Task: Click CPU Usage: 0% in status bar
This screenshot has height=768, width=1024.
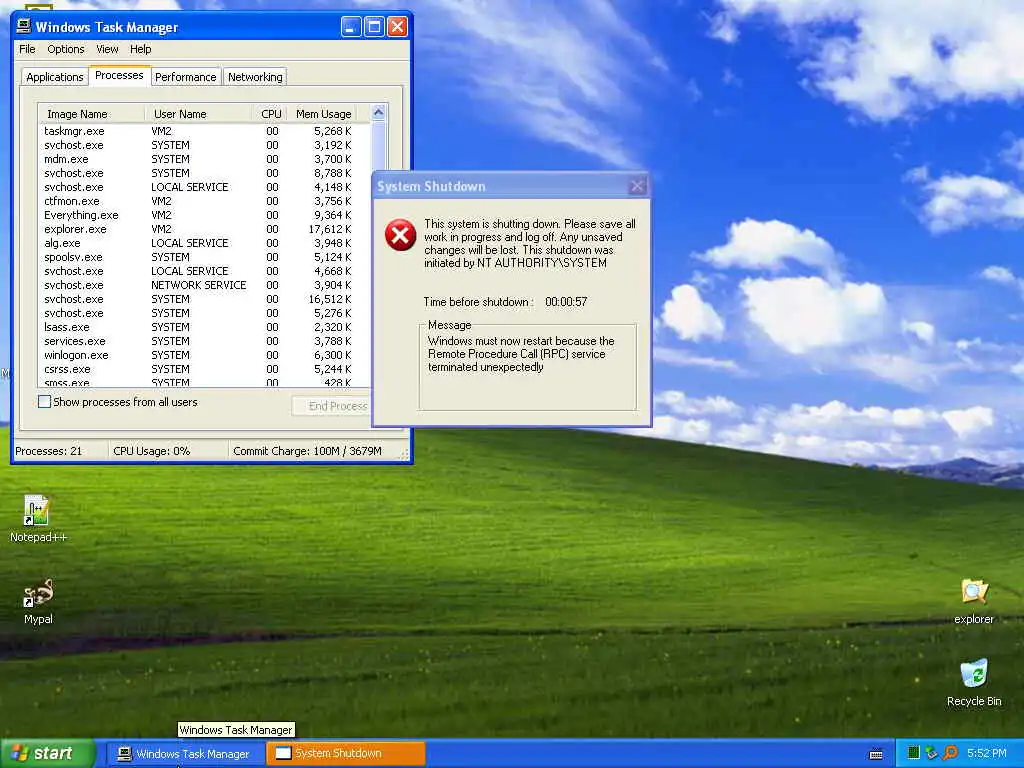Action: click(152, 451)
